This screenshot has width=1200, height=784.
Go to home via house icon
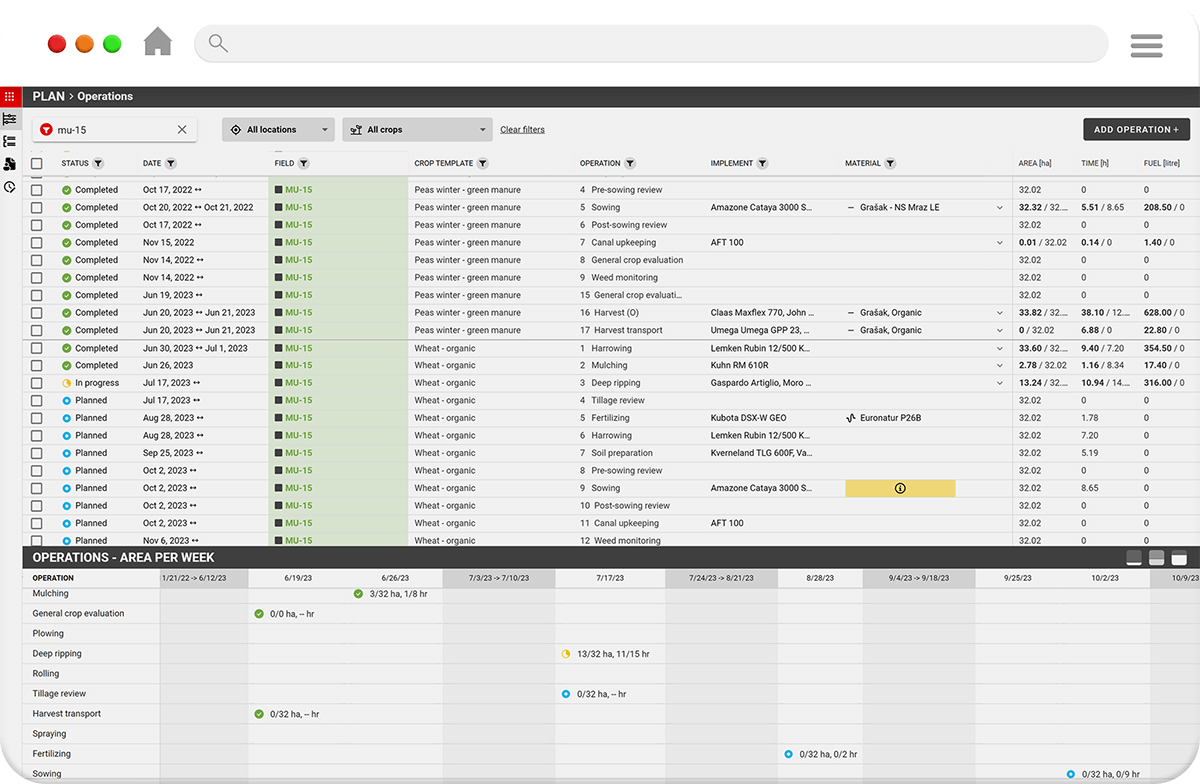coord(158,42)
